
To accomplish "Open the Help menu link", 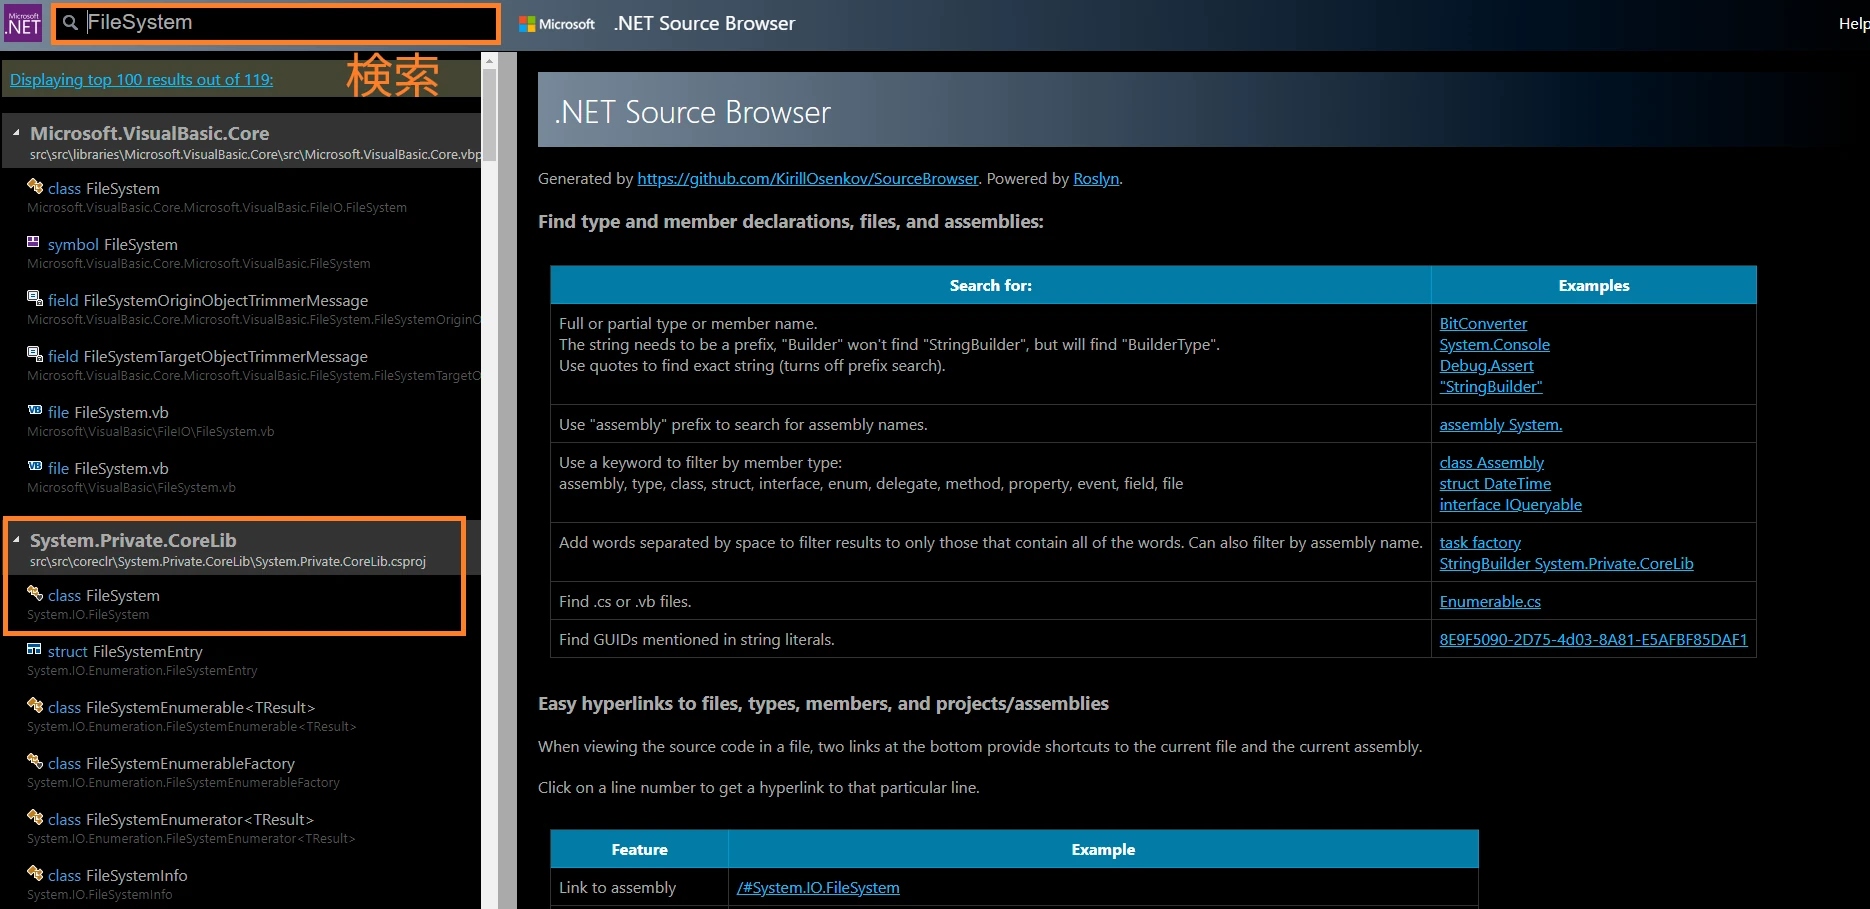I will point(1853,24).
